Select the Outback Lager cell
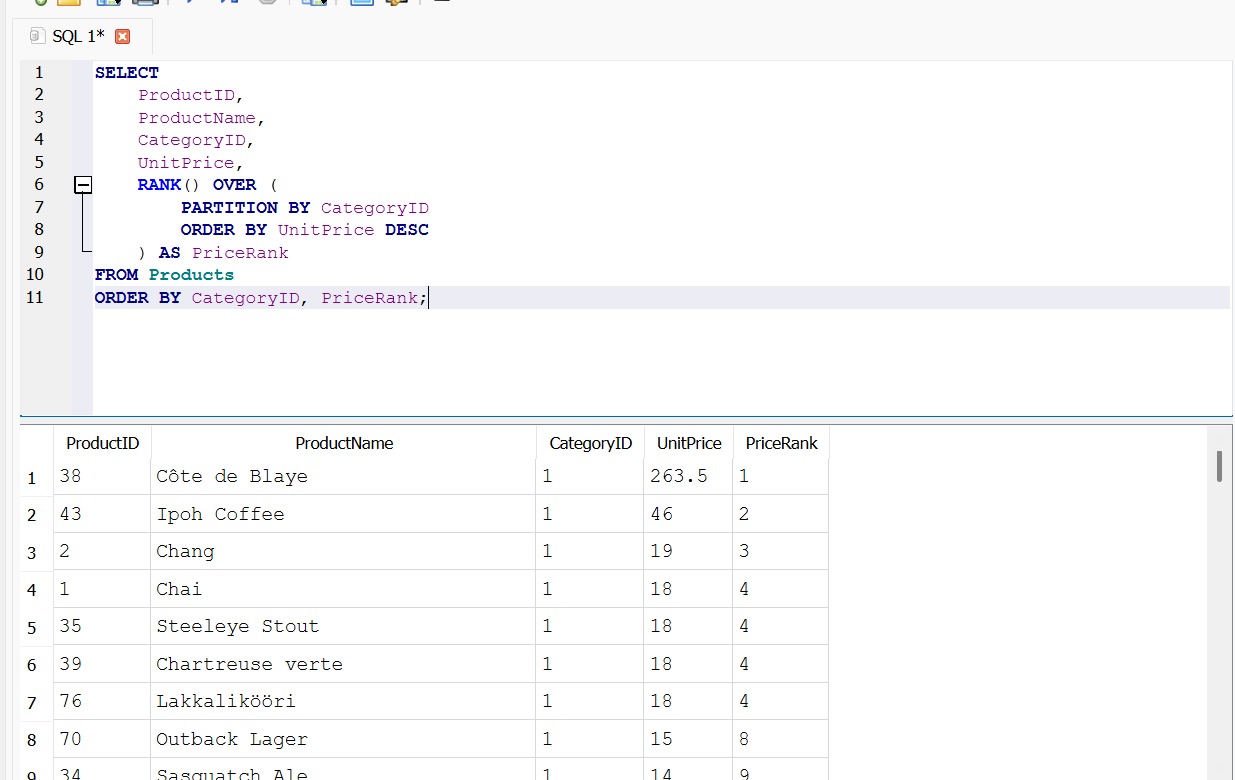This screenshot has height=780, width=1235. pos(343,739)
